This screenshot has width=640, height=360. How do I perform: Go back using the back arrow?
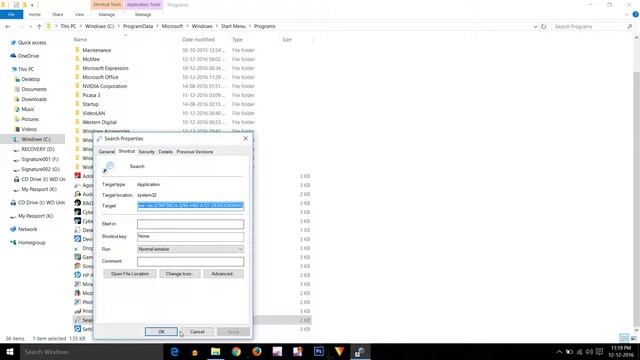[x=8, y=26]
